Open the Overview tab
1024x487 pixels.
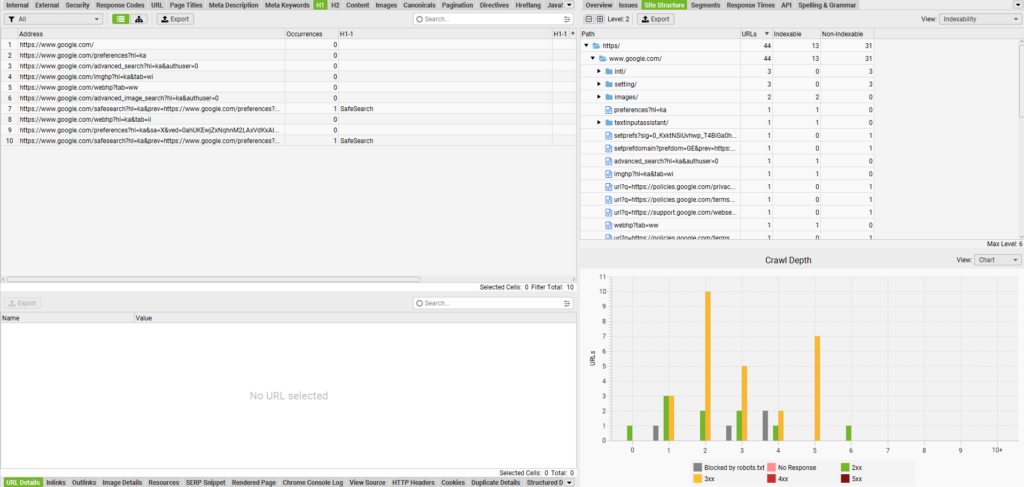coord(598,5)
